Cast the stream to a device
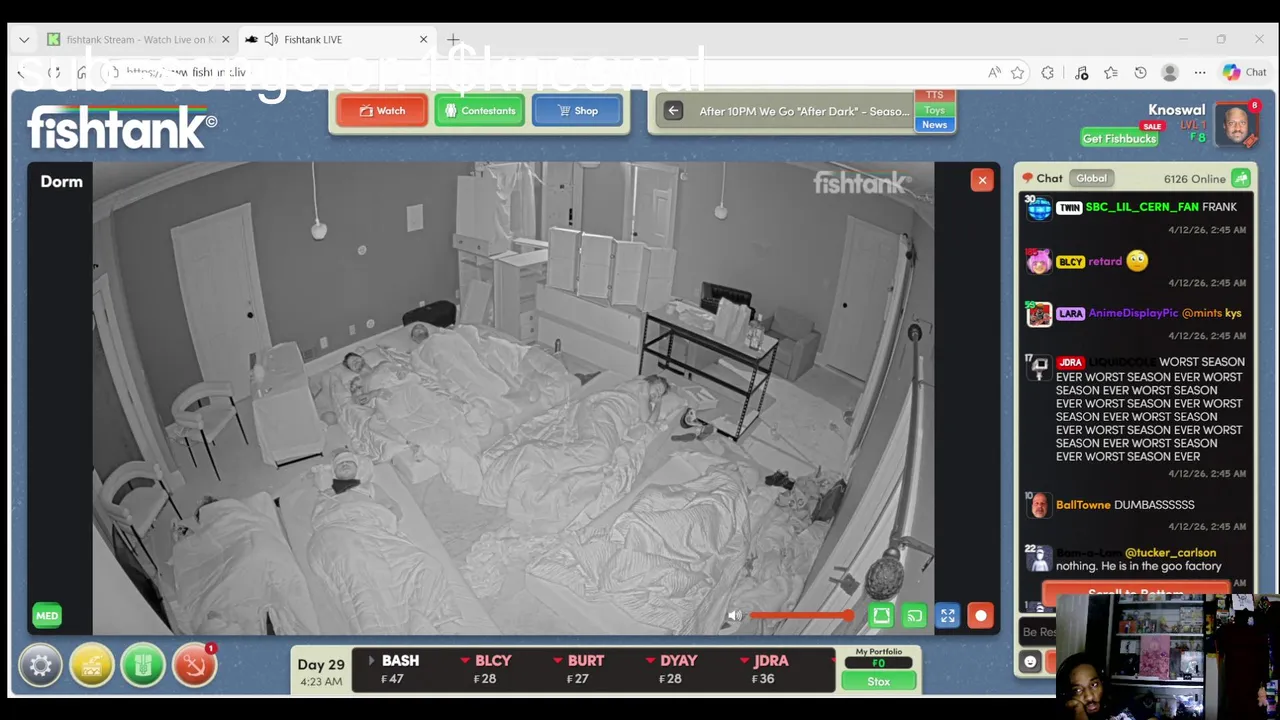Screen dimensions: 1280x720 pos(914,616)
